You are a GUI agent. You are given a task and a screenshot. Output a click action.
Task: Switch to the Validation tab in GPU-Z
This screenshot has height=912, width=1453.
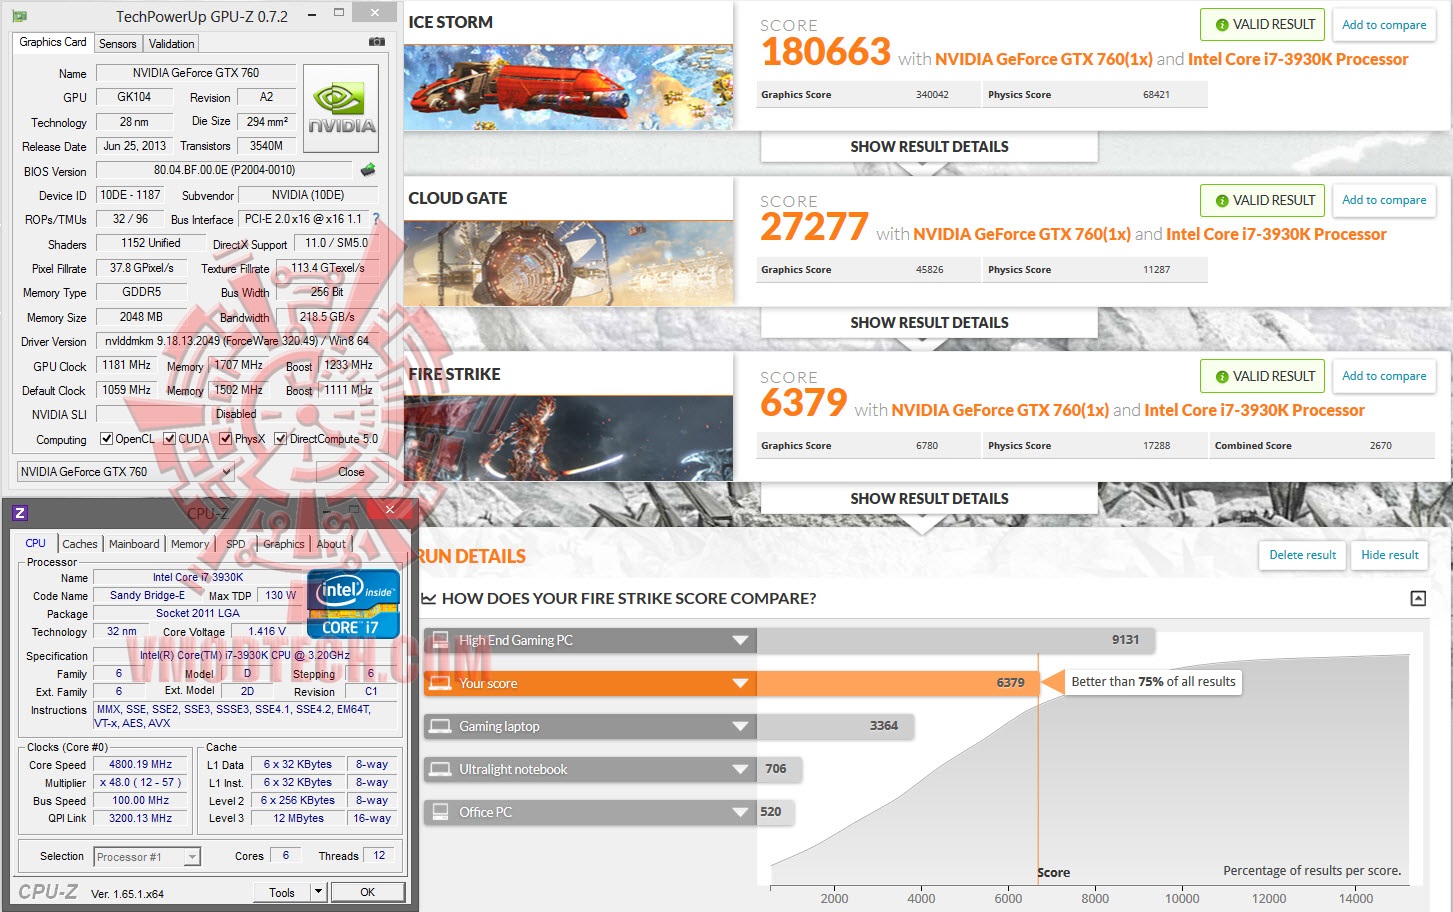click(172, 44)
